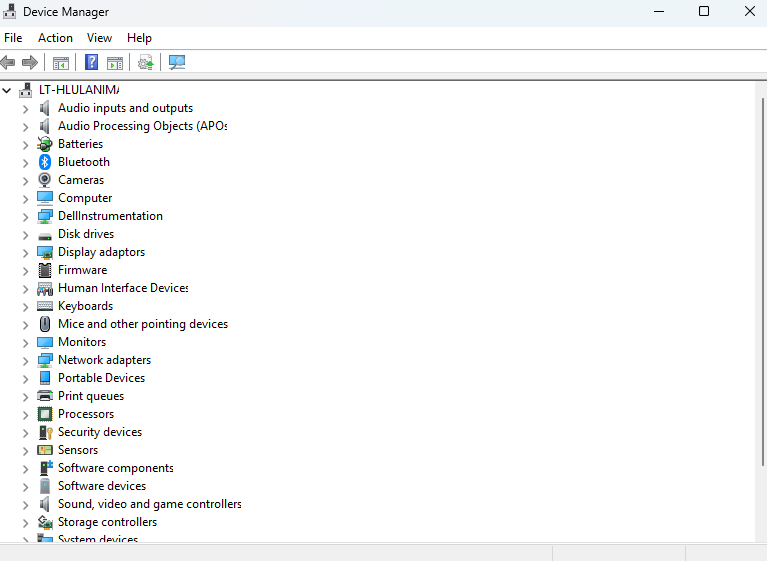Image resolution: width=767 pixels, height=561 pixels.
Task: Collapse the LT-HLULANIMA root node arrow
Action: (x=7, y=90)
